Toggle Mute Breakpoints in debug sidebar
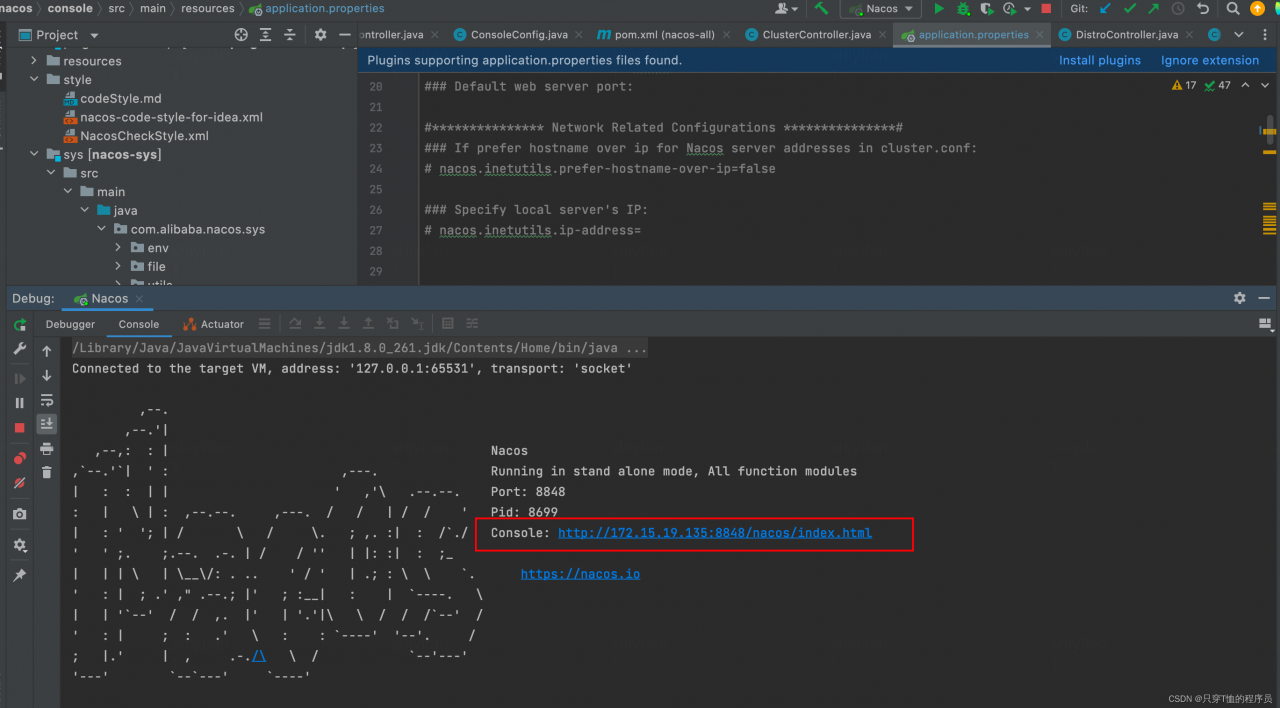1280x708 pixels. coord(19,483)
